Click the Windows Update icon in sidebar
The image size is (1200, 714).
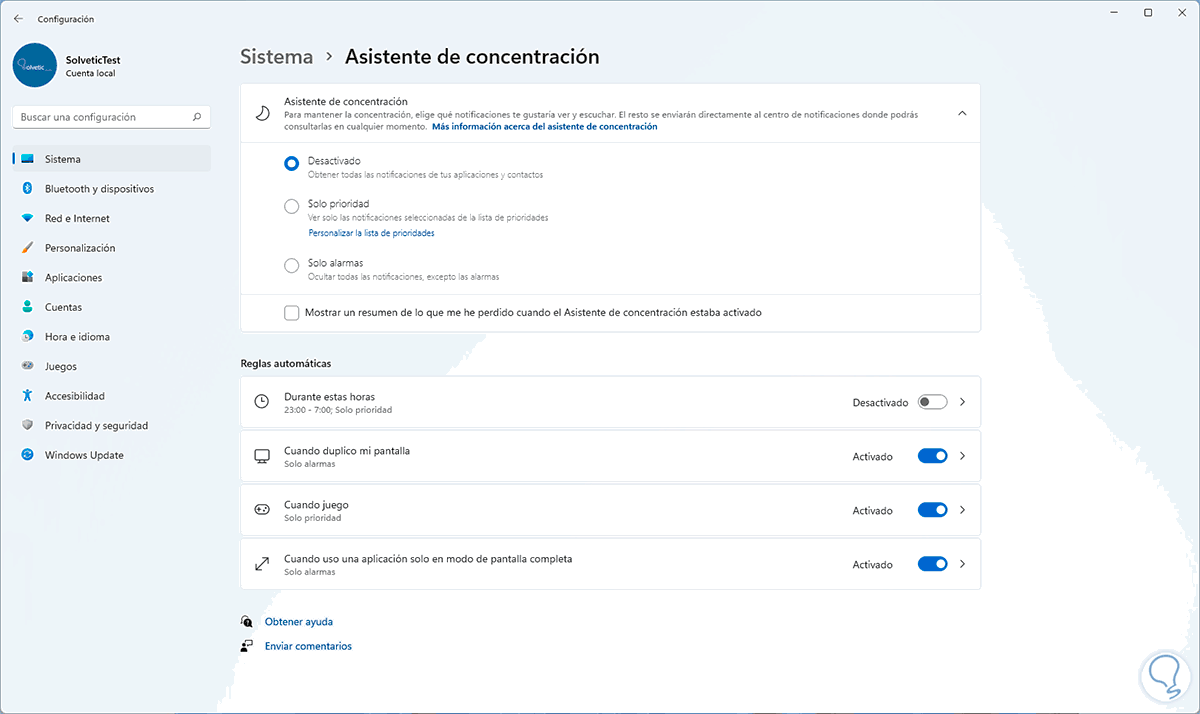(27, 455)
